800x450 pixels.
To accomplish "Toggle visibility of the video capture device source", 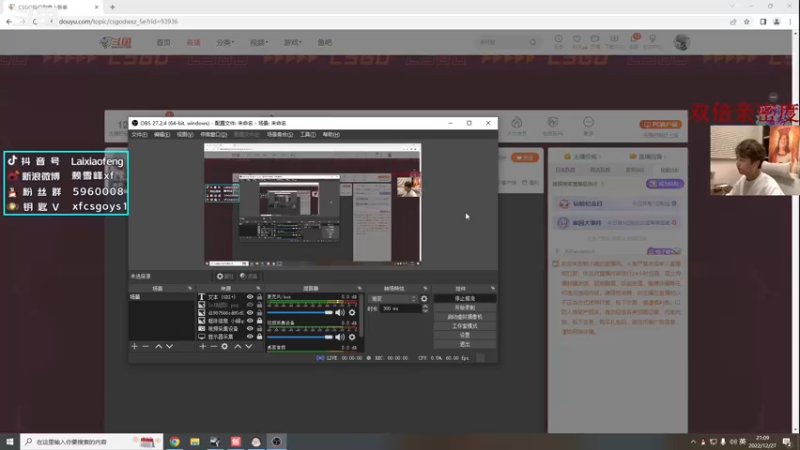I will tap(250, 329).
